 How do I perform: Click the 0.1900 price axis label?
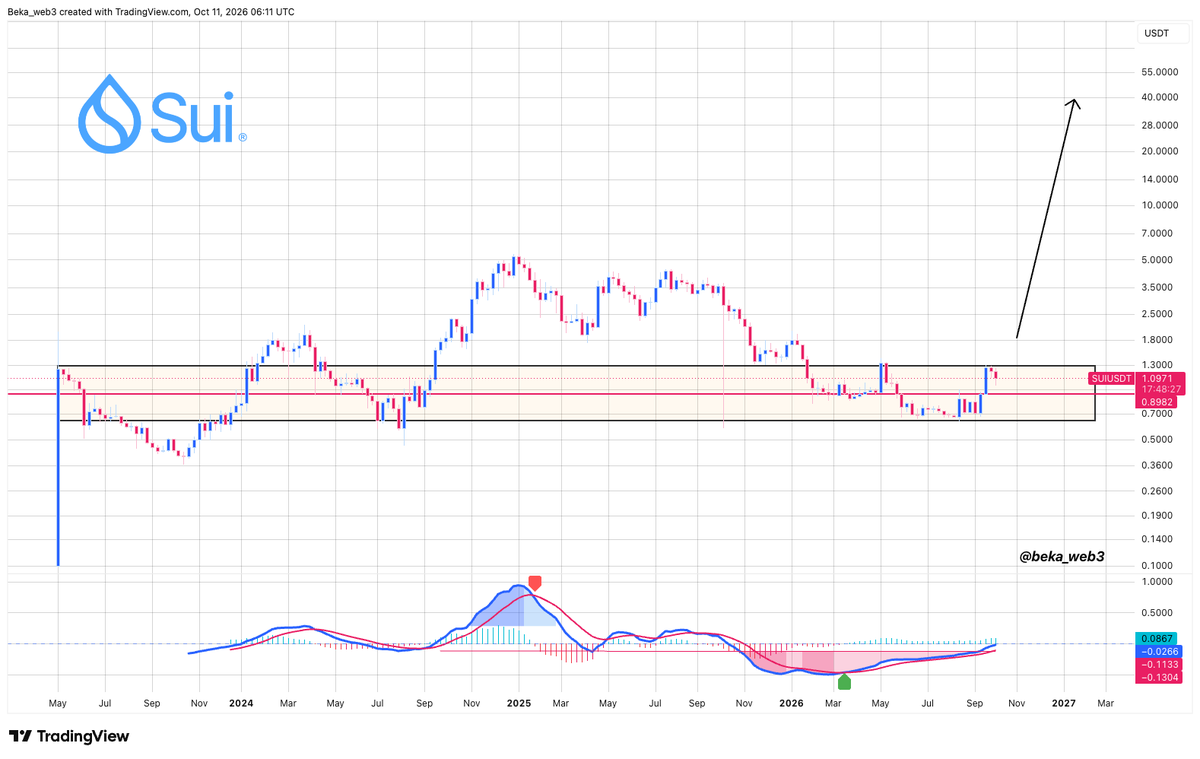coord(1157,515)
